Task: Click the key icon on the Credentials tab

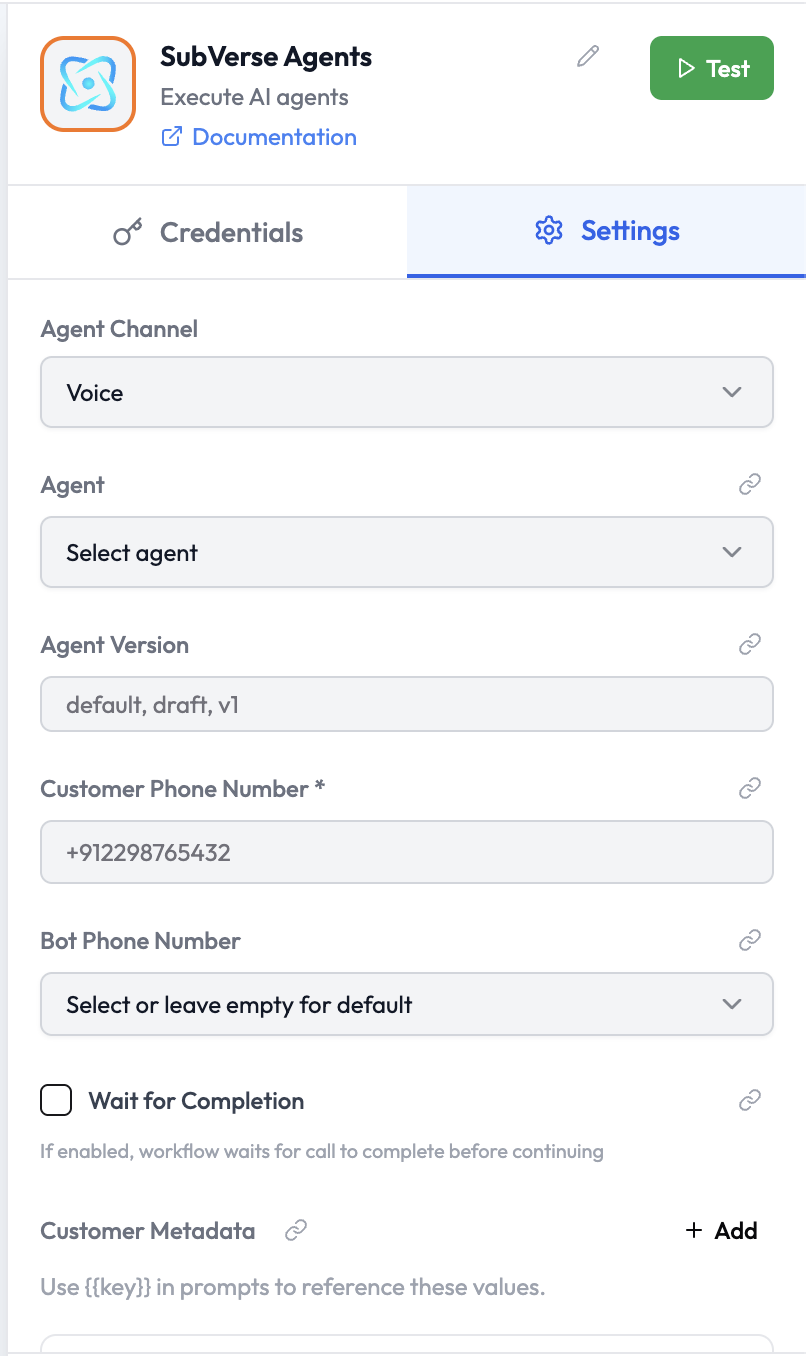Action: coord(126,231)
